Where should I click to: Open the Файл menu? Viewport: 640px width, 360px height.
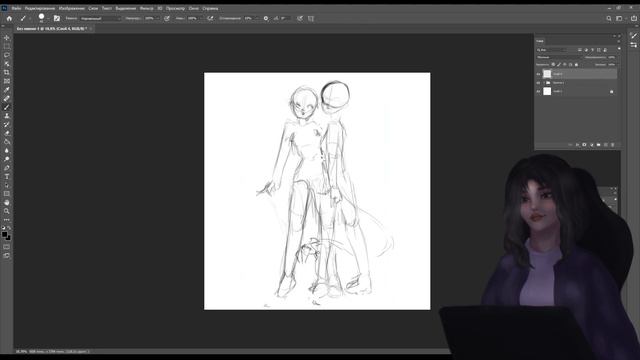[x=17, y=8]
